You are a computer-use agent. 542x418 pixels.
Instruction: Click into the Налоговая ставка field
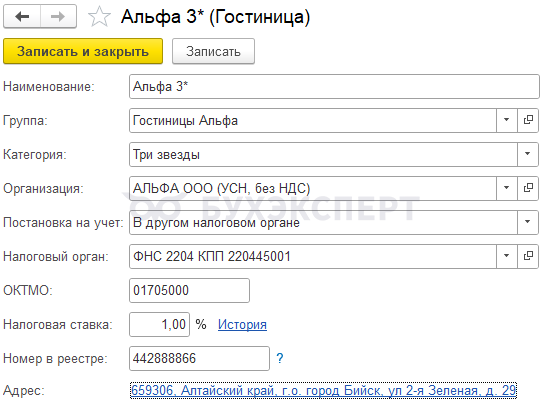(x=159, y=324)
